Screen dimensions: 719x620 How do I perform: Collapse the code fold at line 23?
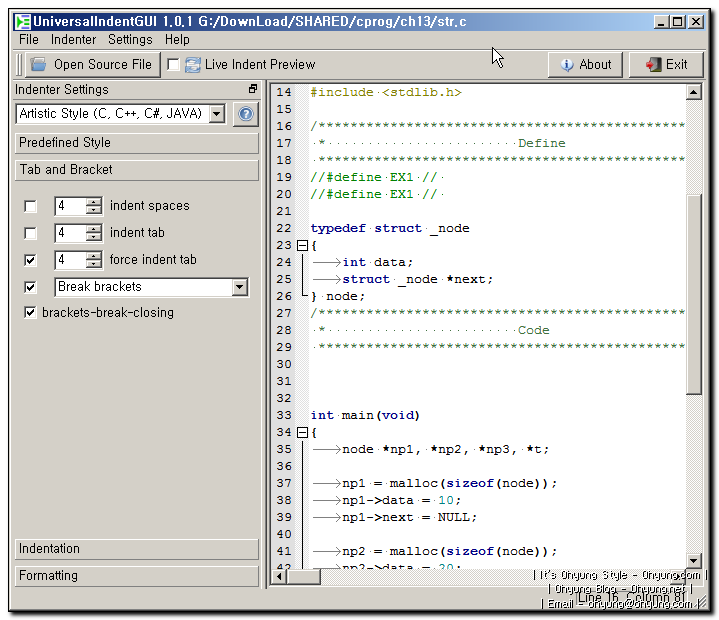(x=301, y=245)
